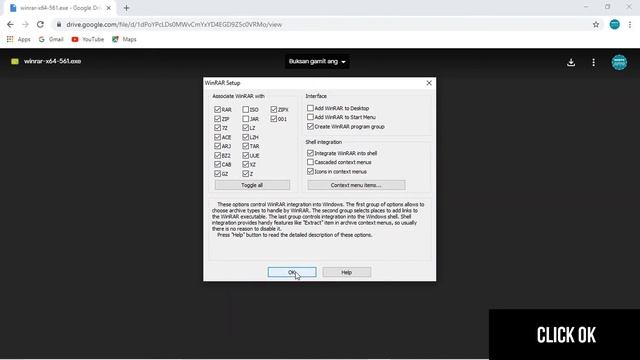Open the Chrome three-dot menu
Screen dimensions: 640x360
pos(630,24)
